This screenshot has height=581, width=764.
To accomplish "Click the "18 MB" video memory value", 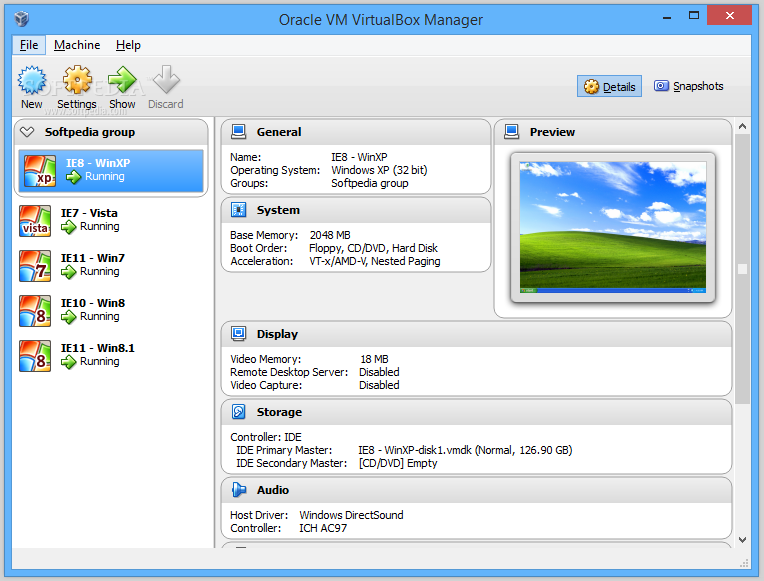I will coord(374,359).
